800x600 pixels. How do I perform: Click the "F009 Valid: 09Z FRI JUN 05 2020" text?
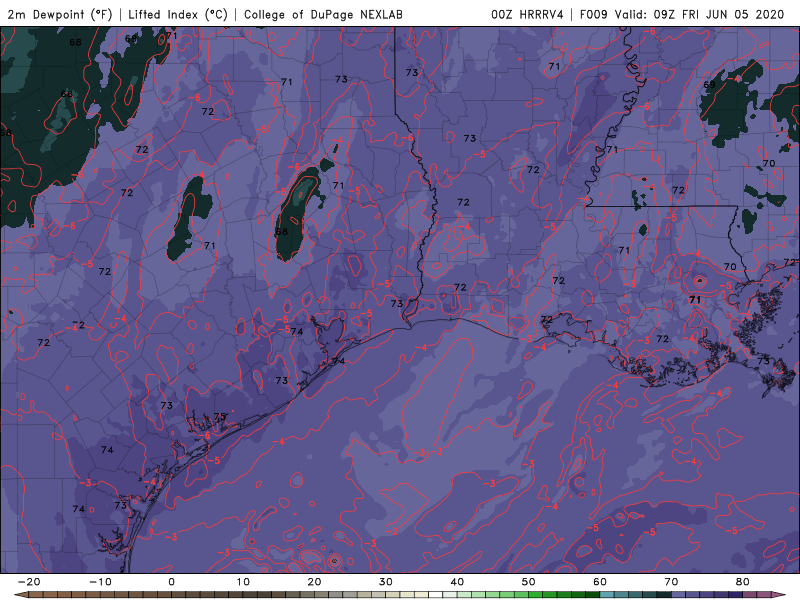pyautogui.click(x=682, y=14)
